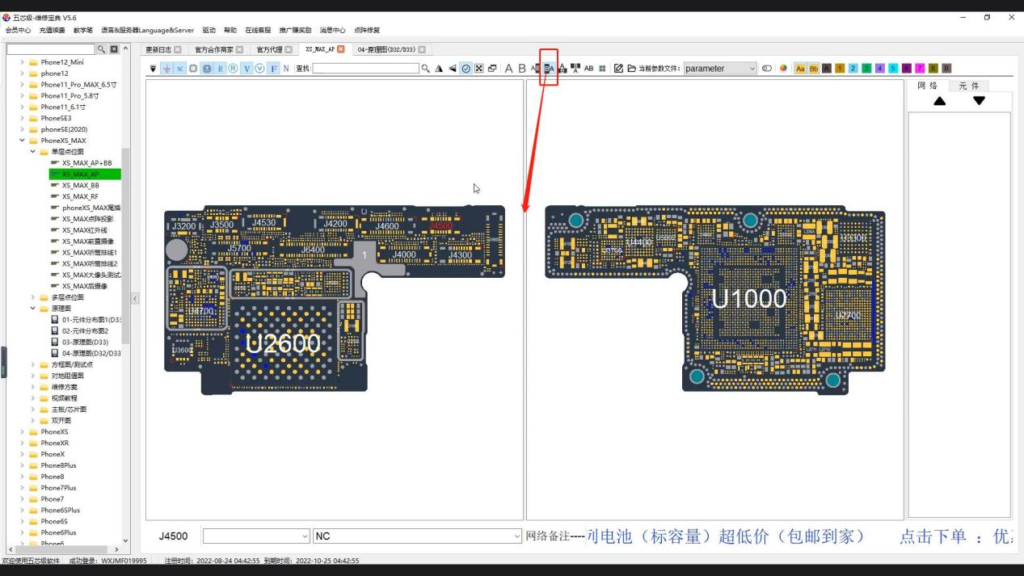Click the sidebar search magnifier icon
The width and height of the screenshot is (1024, 576).
(101, 49)
